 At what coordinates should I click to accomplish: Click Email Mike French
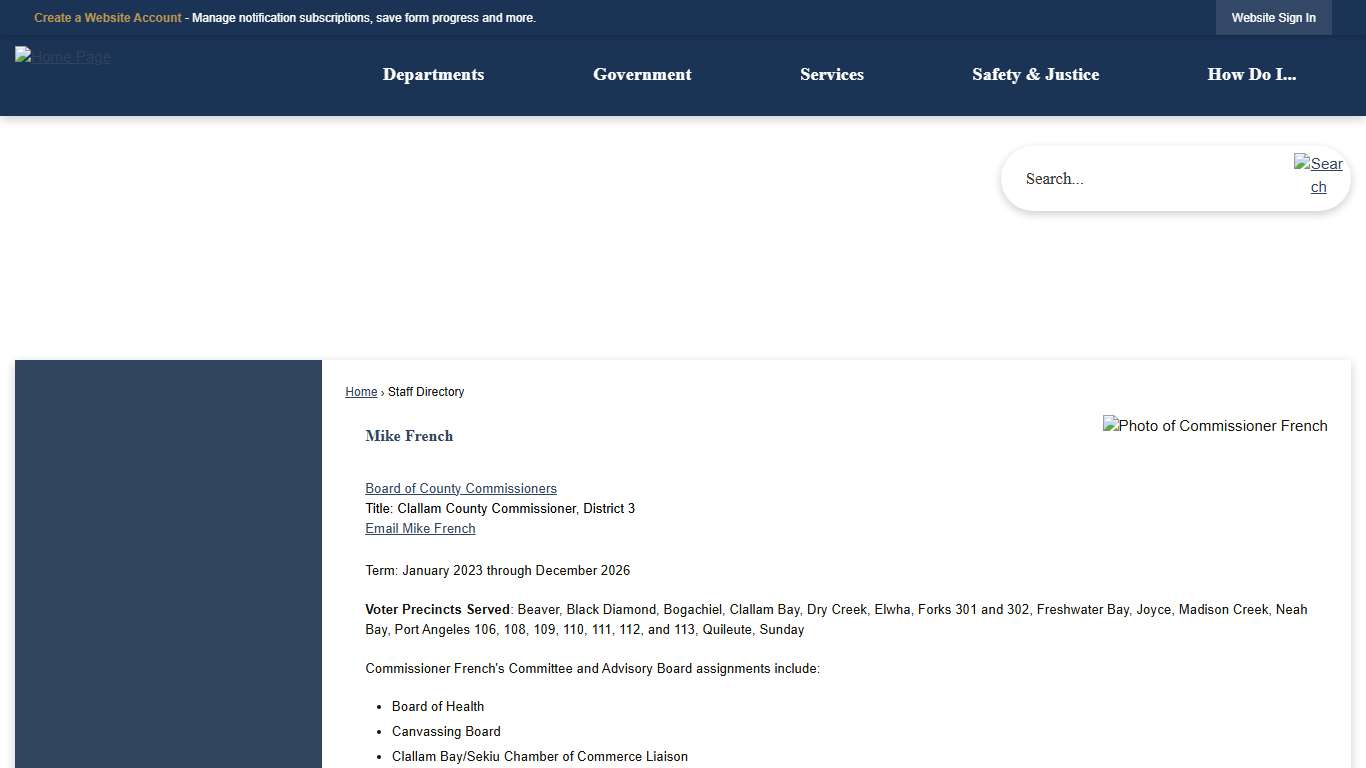[x=420, y=528]
